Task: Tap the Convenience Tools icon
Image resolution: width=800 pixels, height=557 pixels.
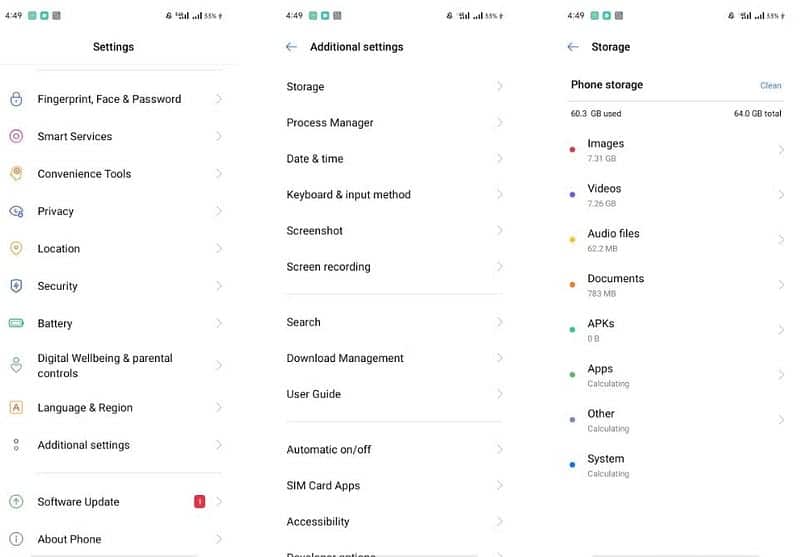Action: (x=16, y=173)
